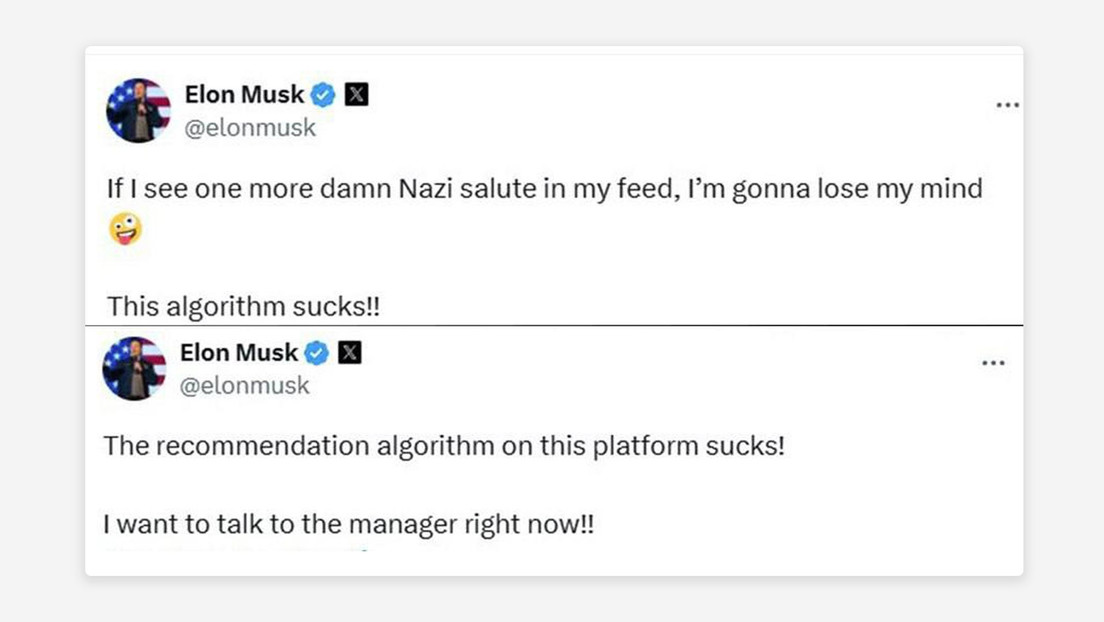The image size is (1104, 622).
Task: Click the zany face emoji in the first tweet
Action: tap(126, 230)
